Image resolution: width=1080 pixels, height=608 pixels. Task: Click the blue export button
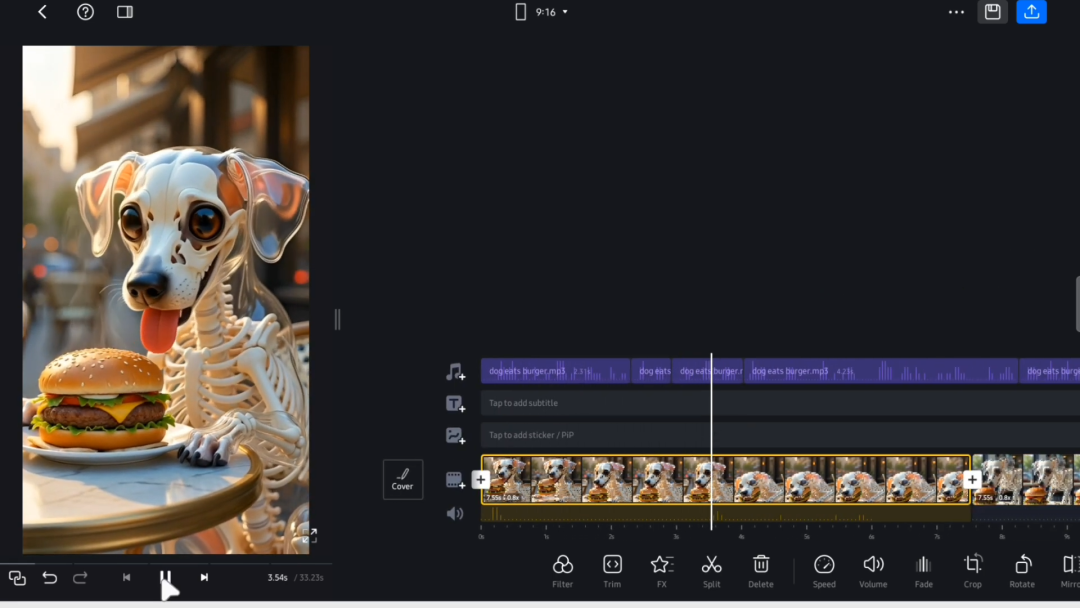pos(1031,12)
